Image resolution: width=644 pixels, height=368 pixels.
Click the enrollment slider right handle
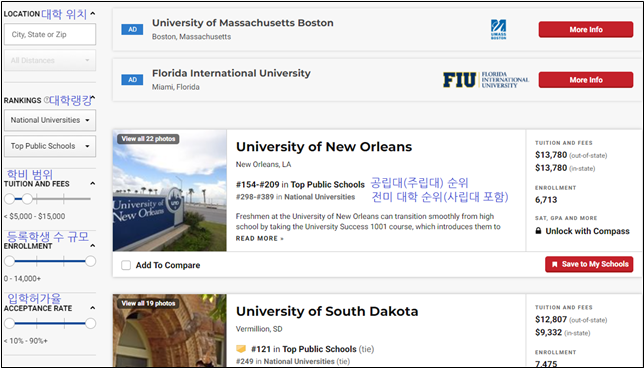click(90, 261)
